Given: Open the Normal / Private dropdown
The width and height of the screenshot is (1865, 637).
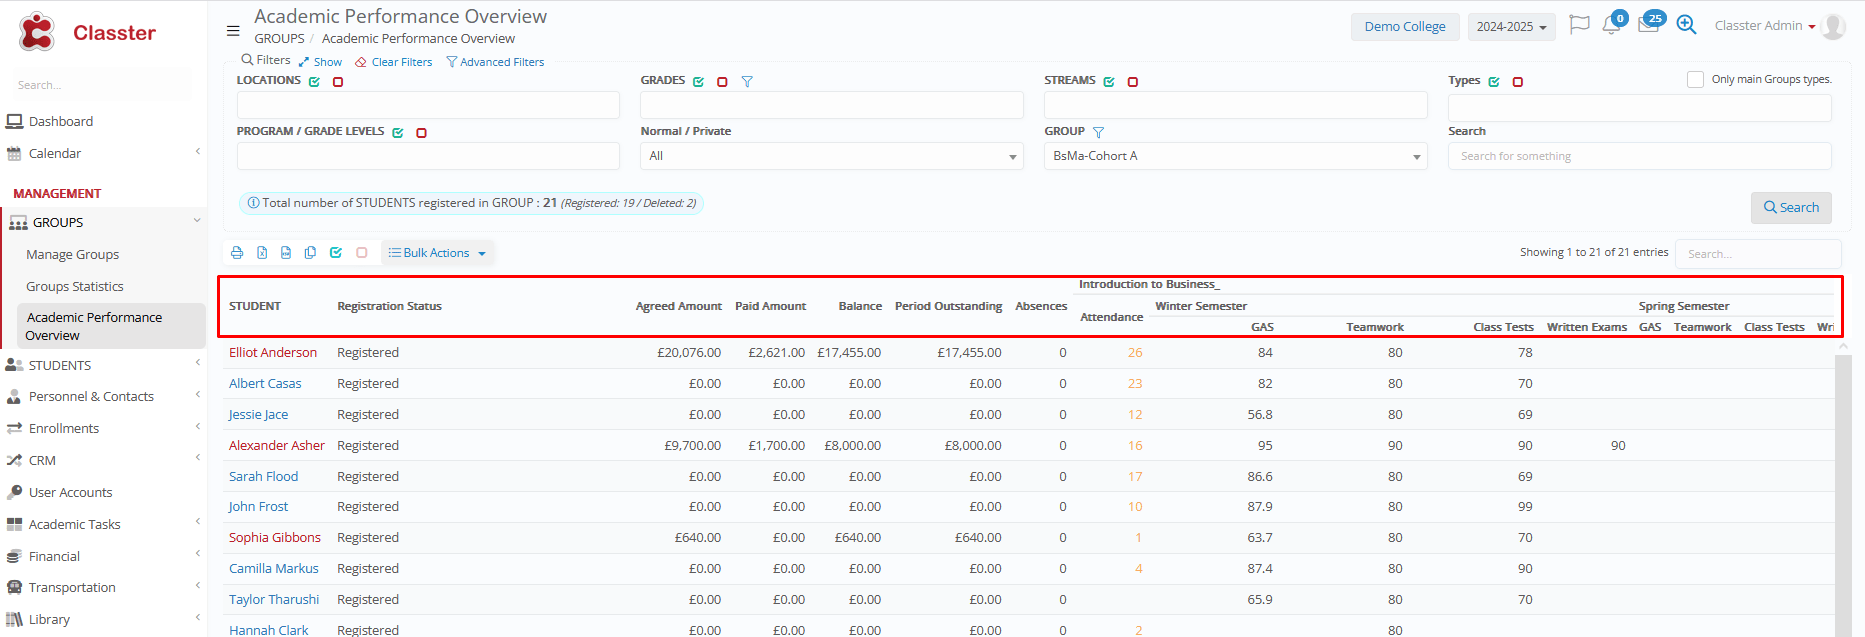Looking at the screenshot, I should coord(831,156).
